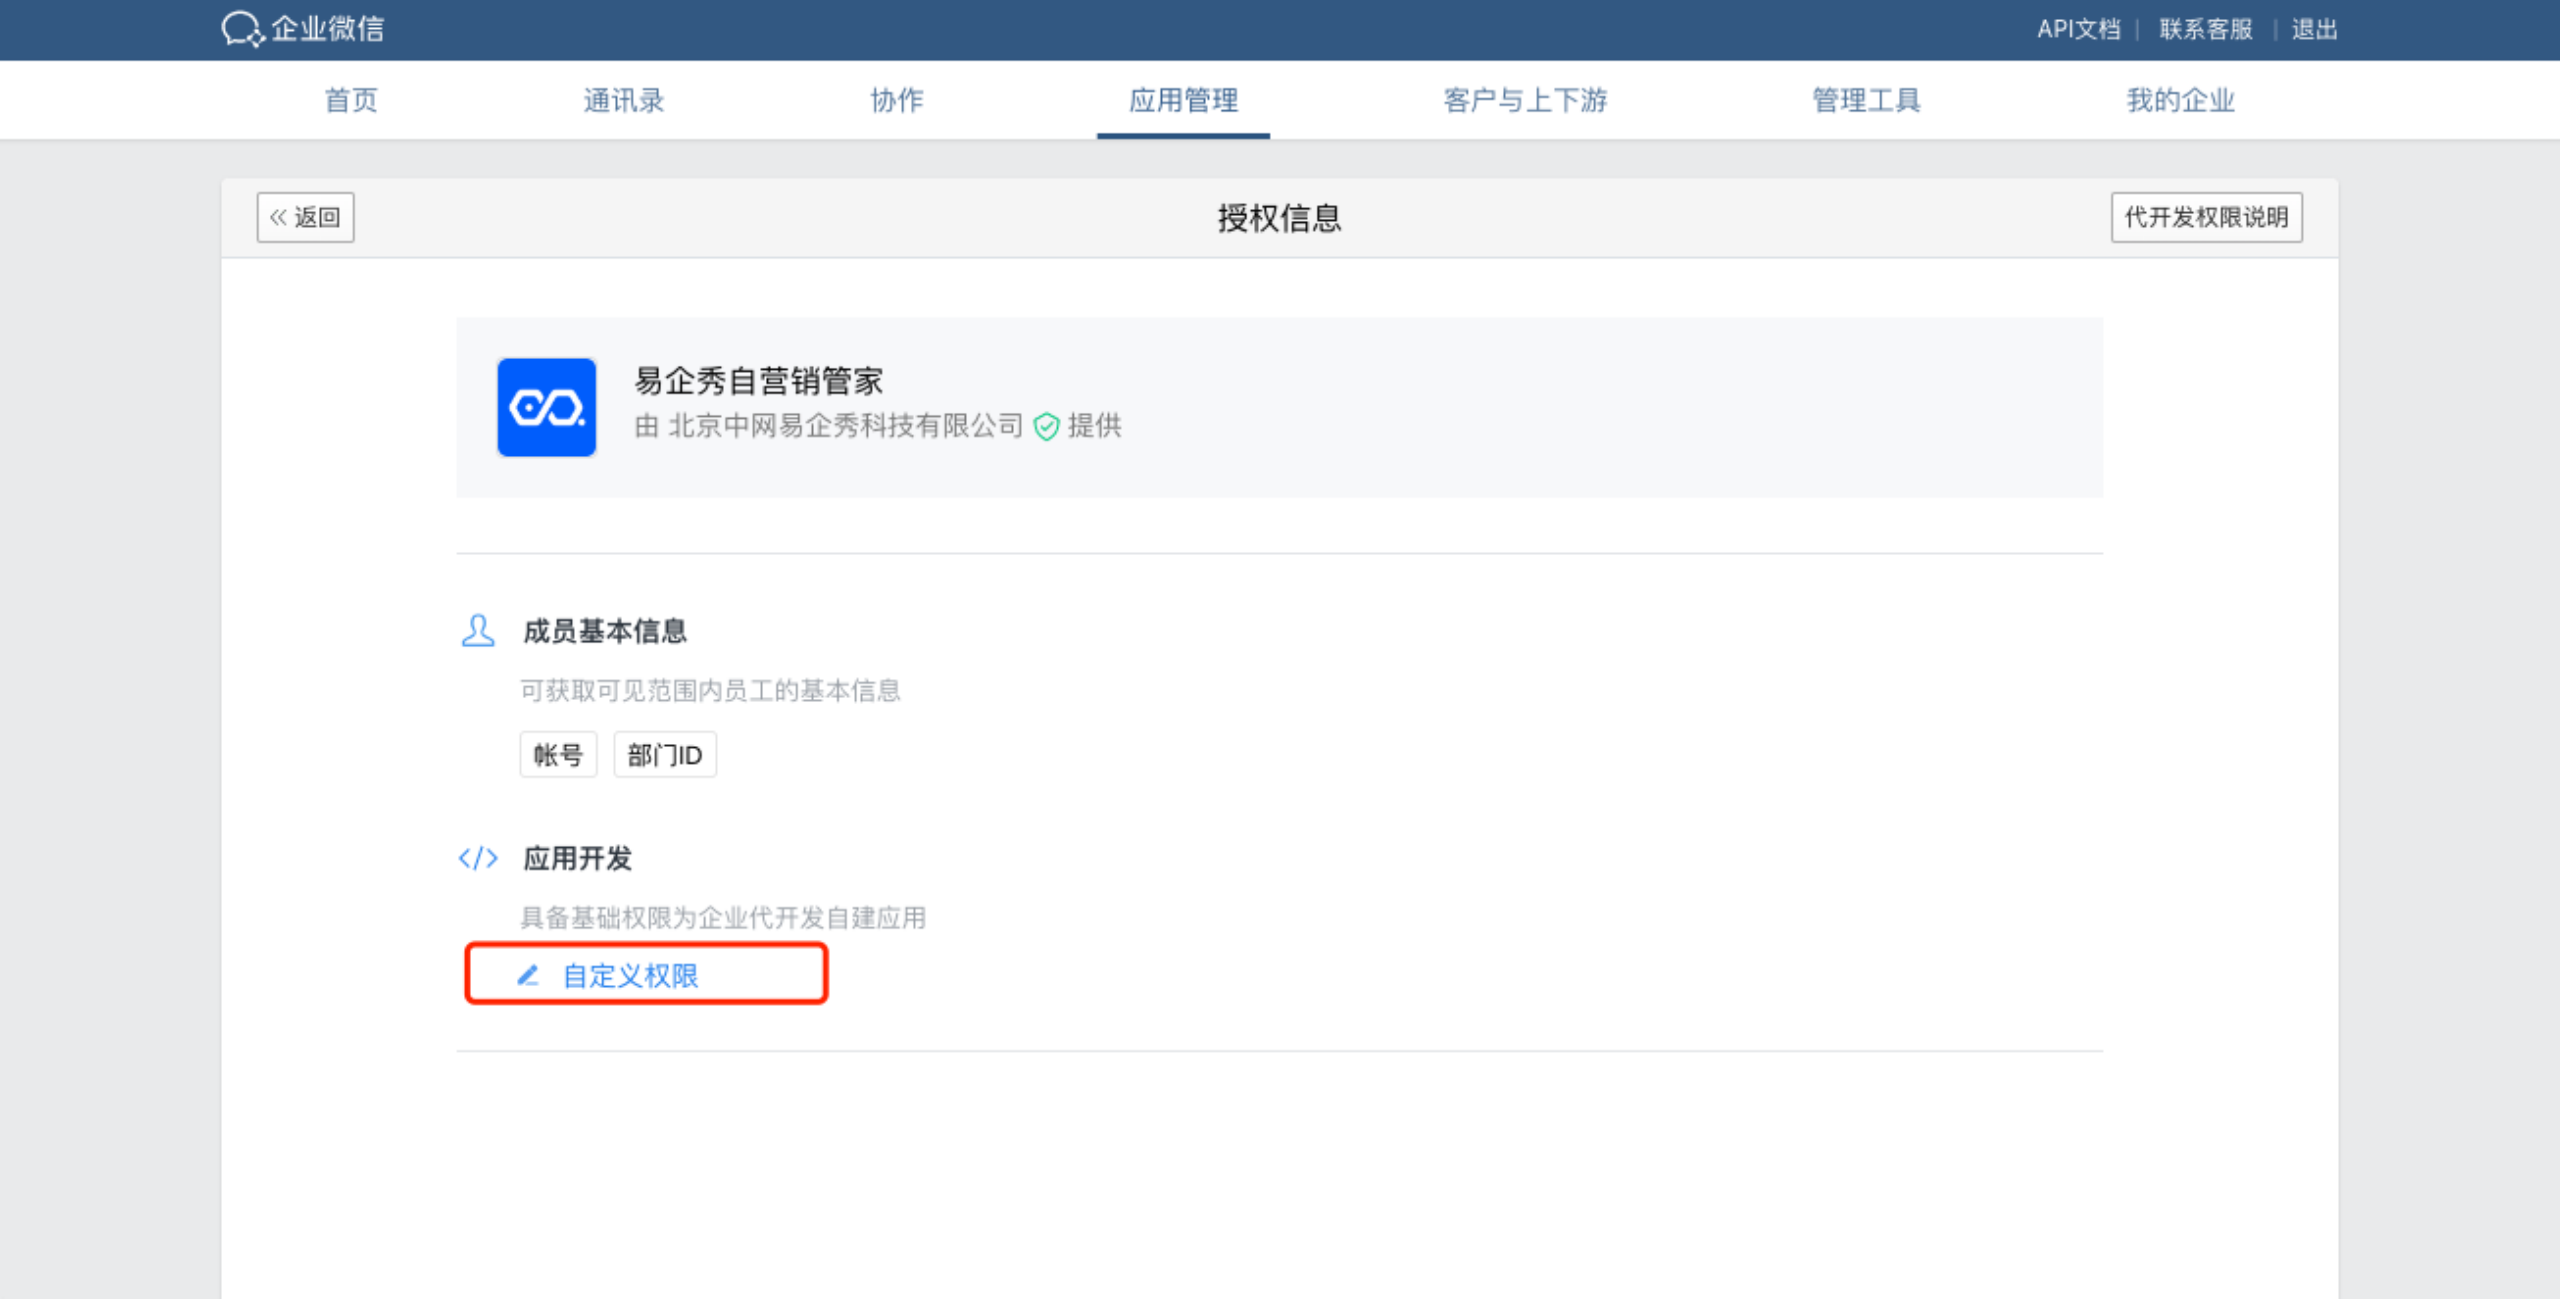Open the 协作 tab
Viewport: 2560px width, 1299px height.
pyautogui.click(x=897, y=100)
